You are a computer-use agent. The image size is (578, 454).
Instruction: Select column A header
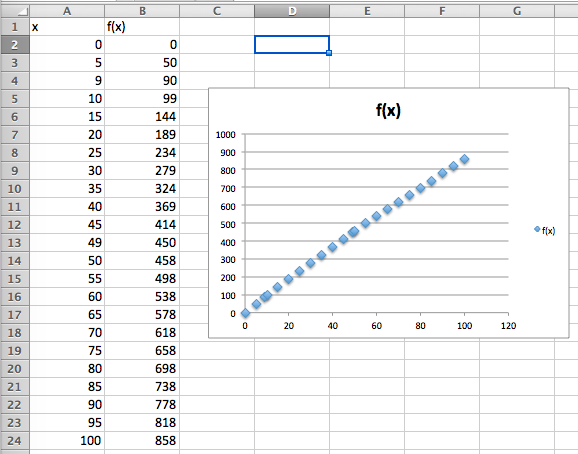click(x=67, y=11)
